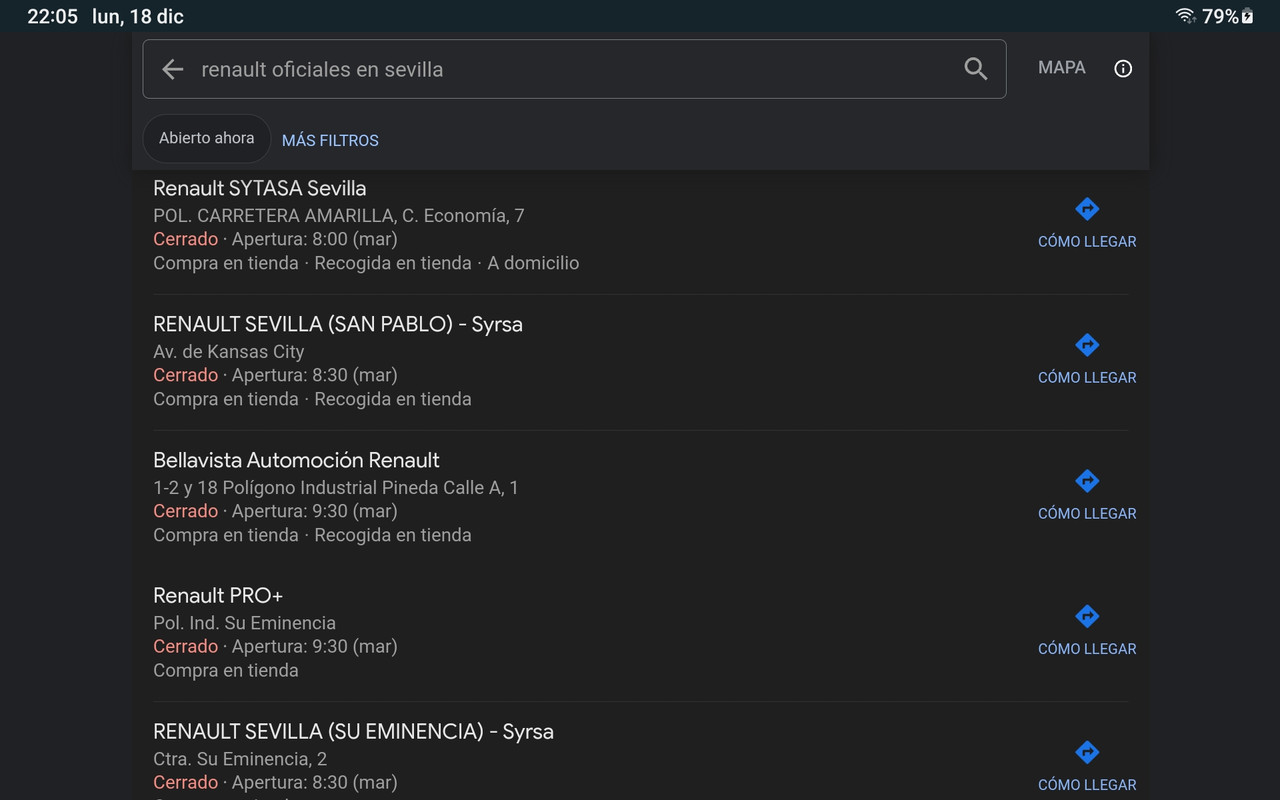Click CÓMO LLEGAR label for Su Eminencia Syrsa
The image size is (1280, 800).
1087,785
